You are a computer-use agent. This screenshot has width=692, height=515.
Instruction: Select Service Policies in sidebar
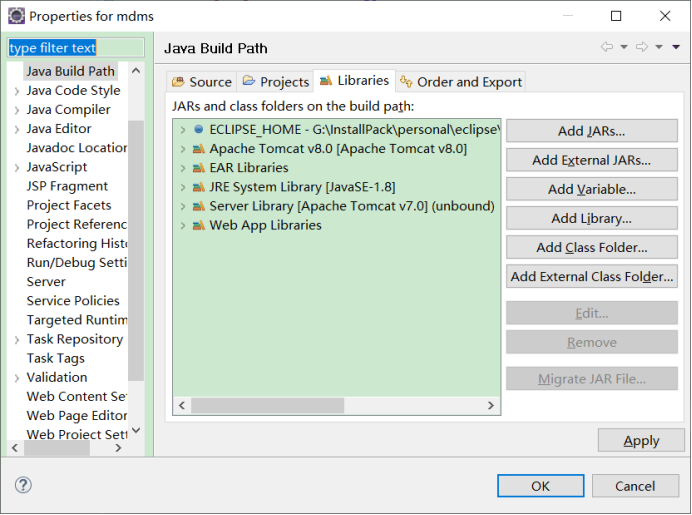[x=73, y=301]
